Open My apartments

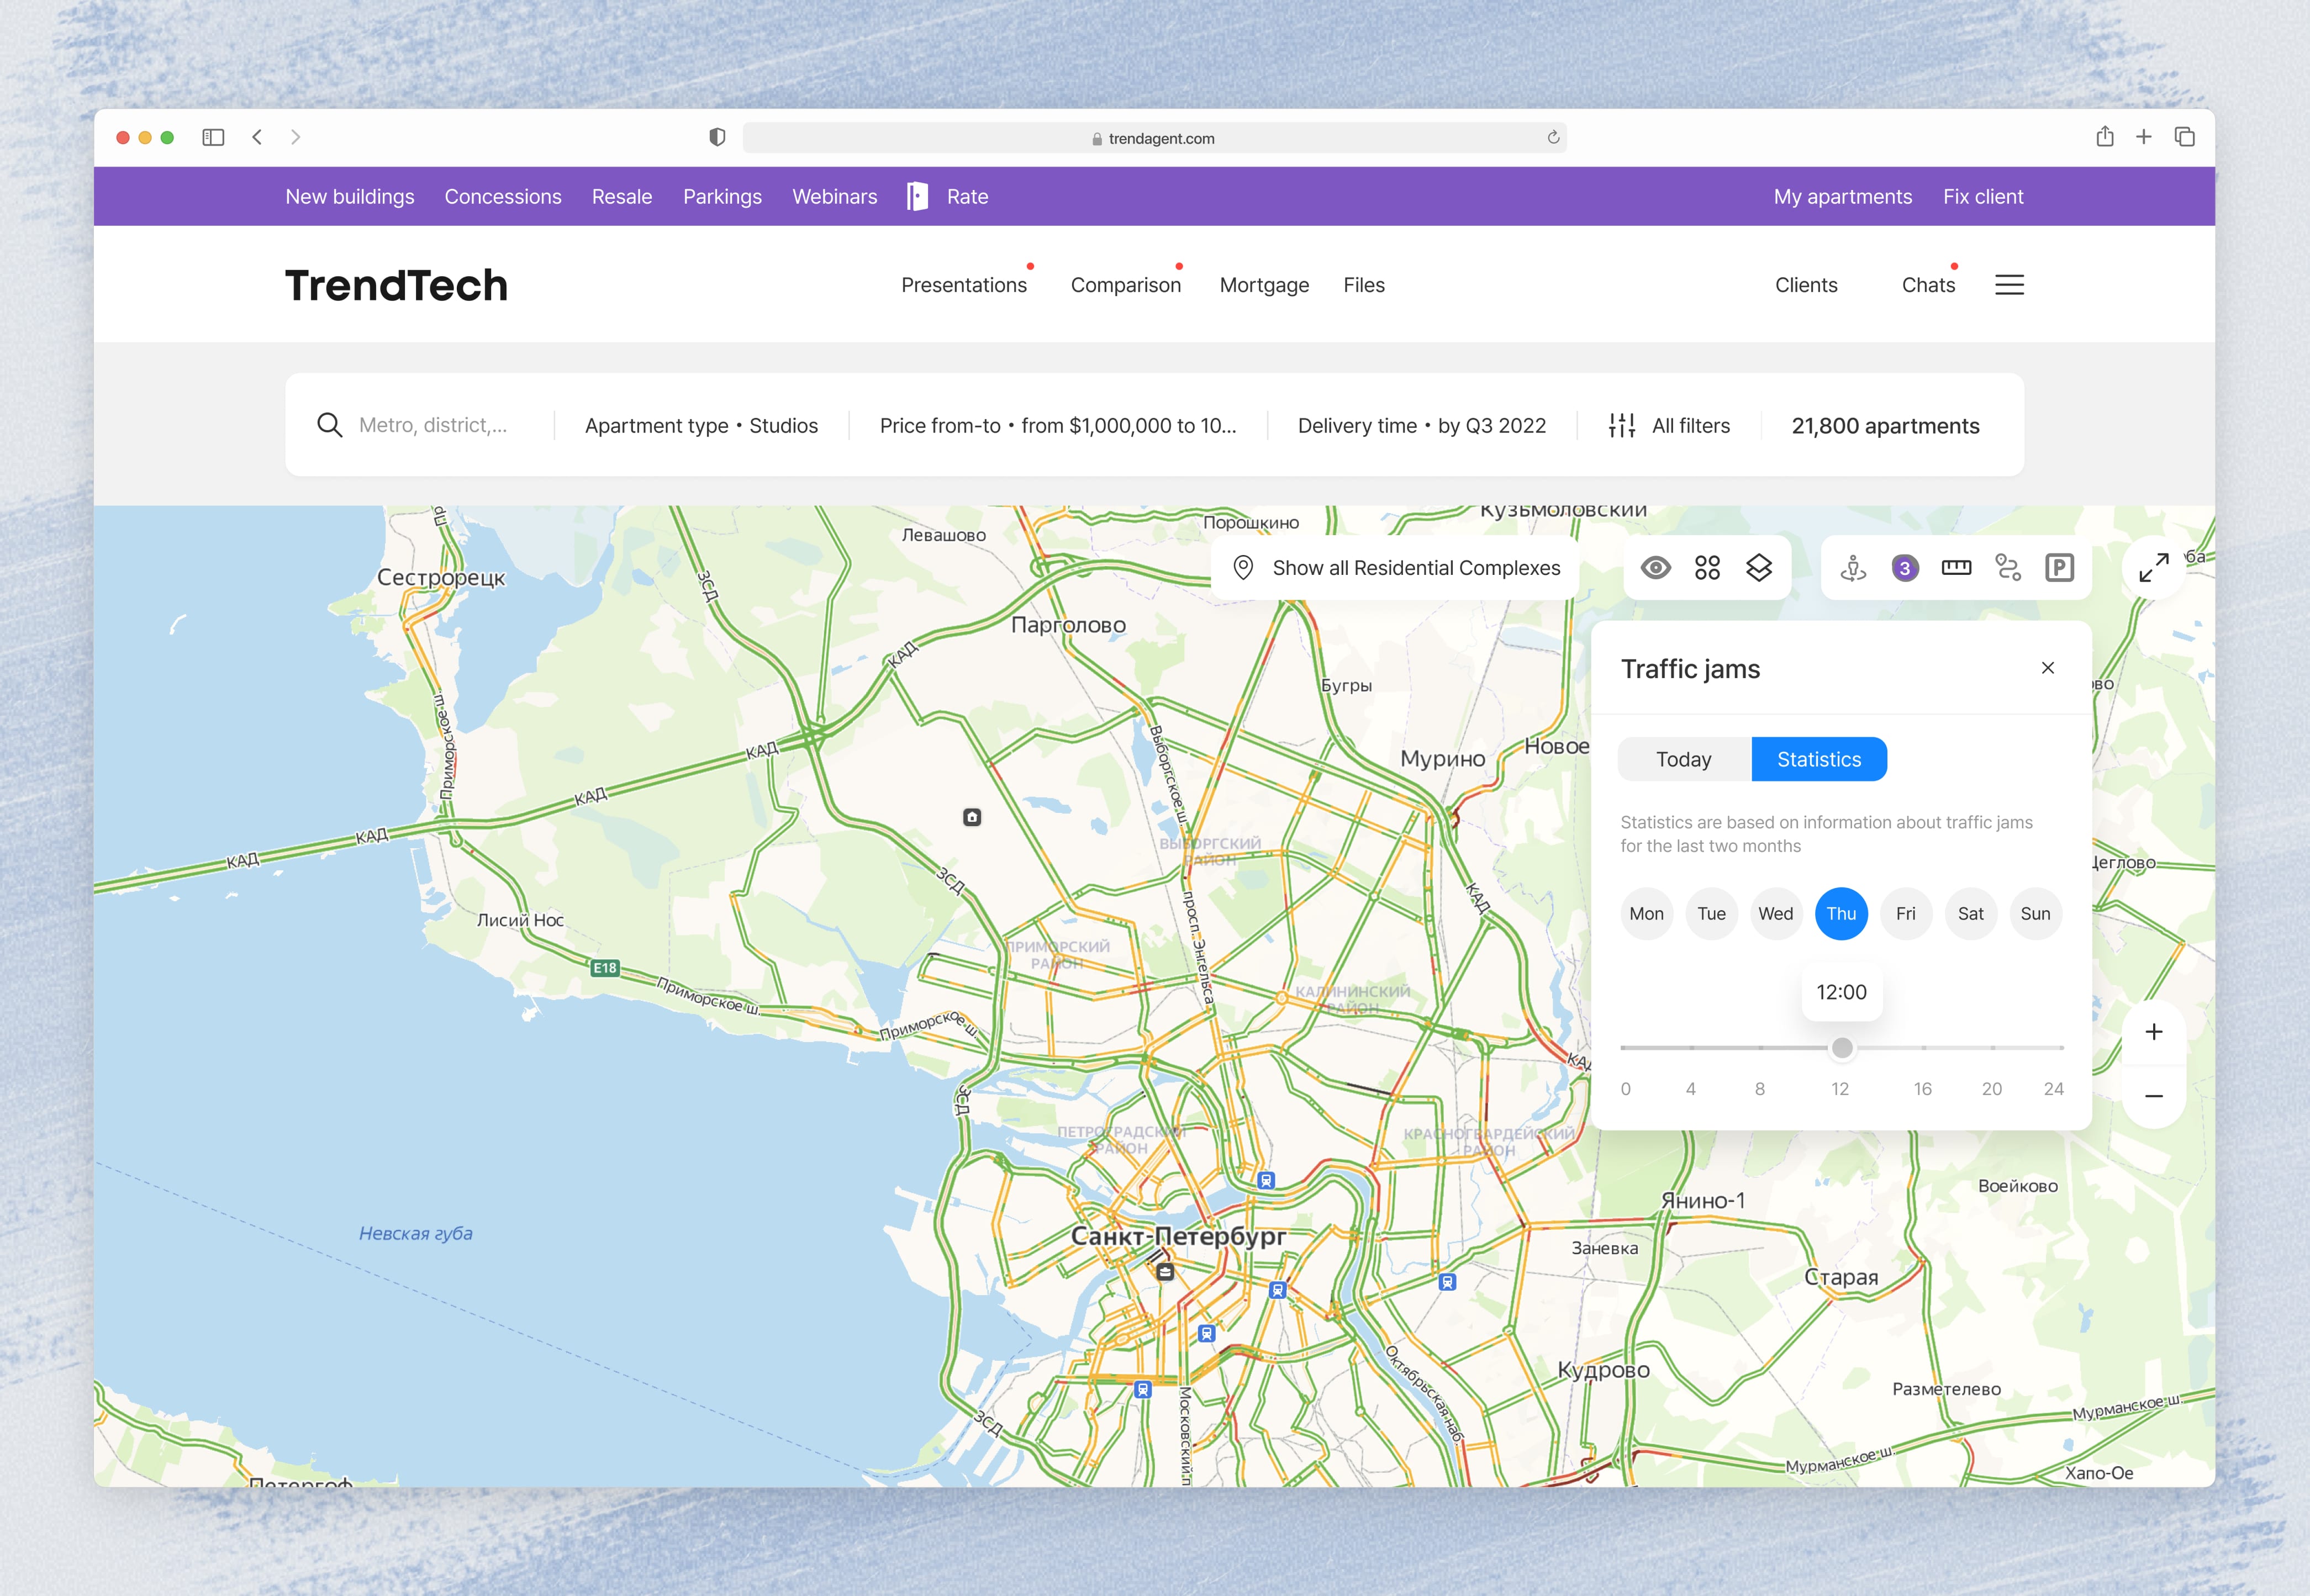[1843, 196]
